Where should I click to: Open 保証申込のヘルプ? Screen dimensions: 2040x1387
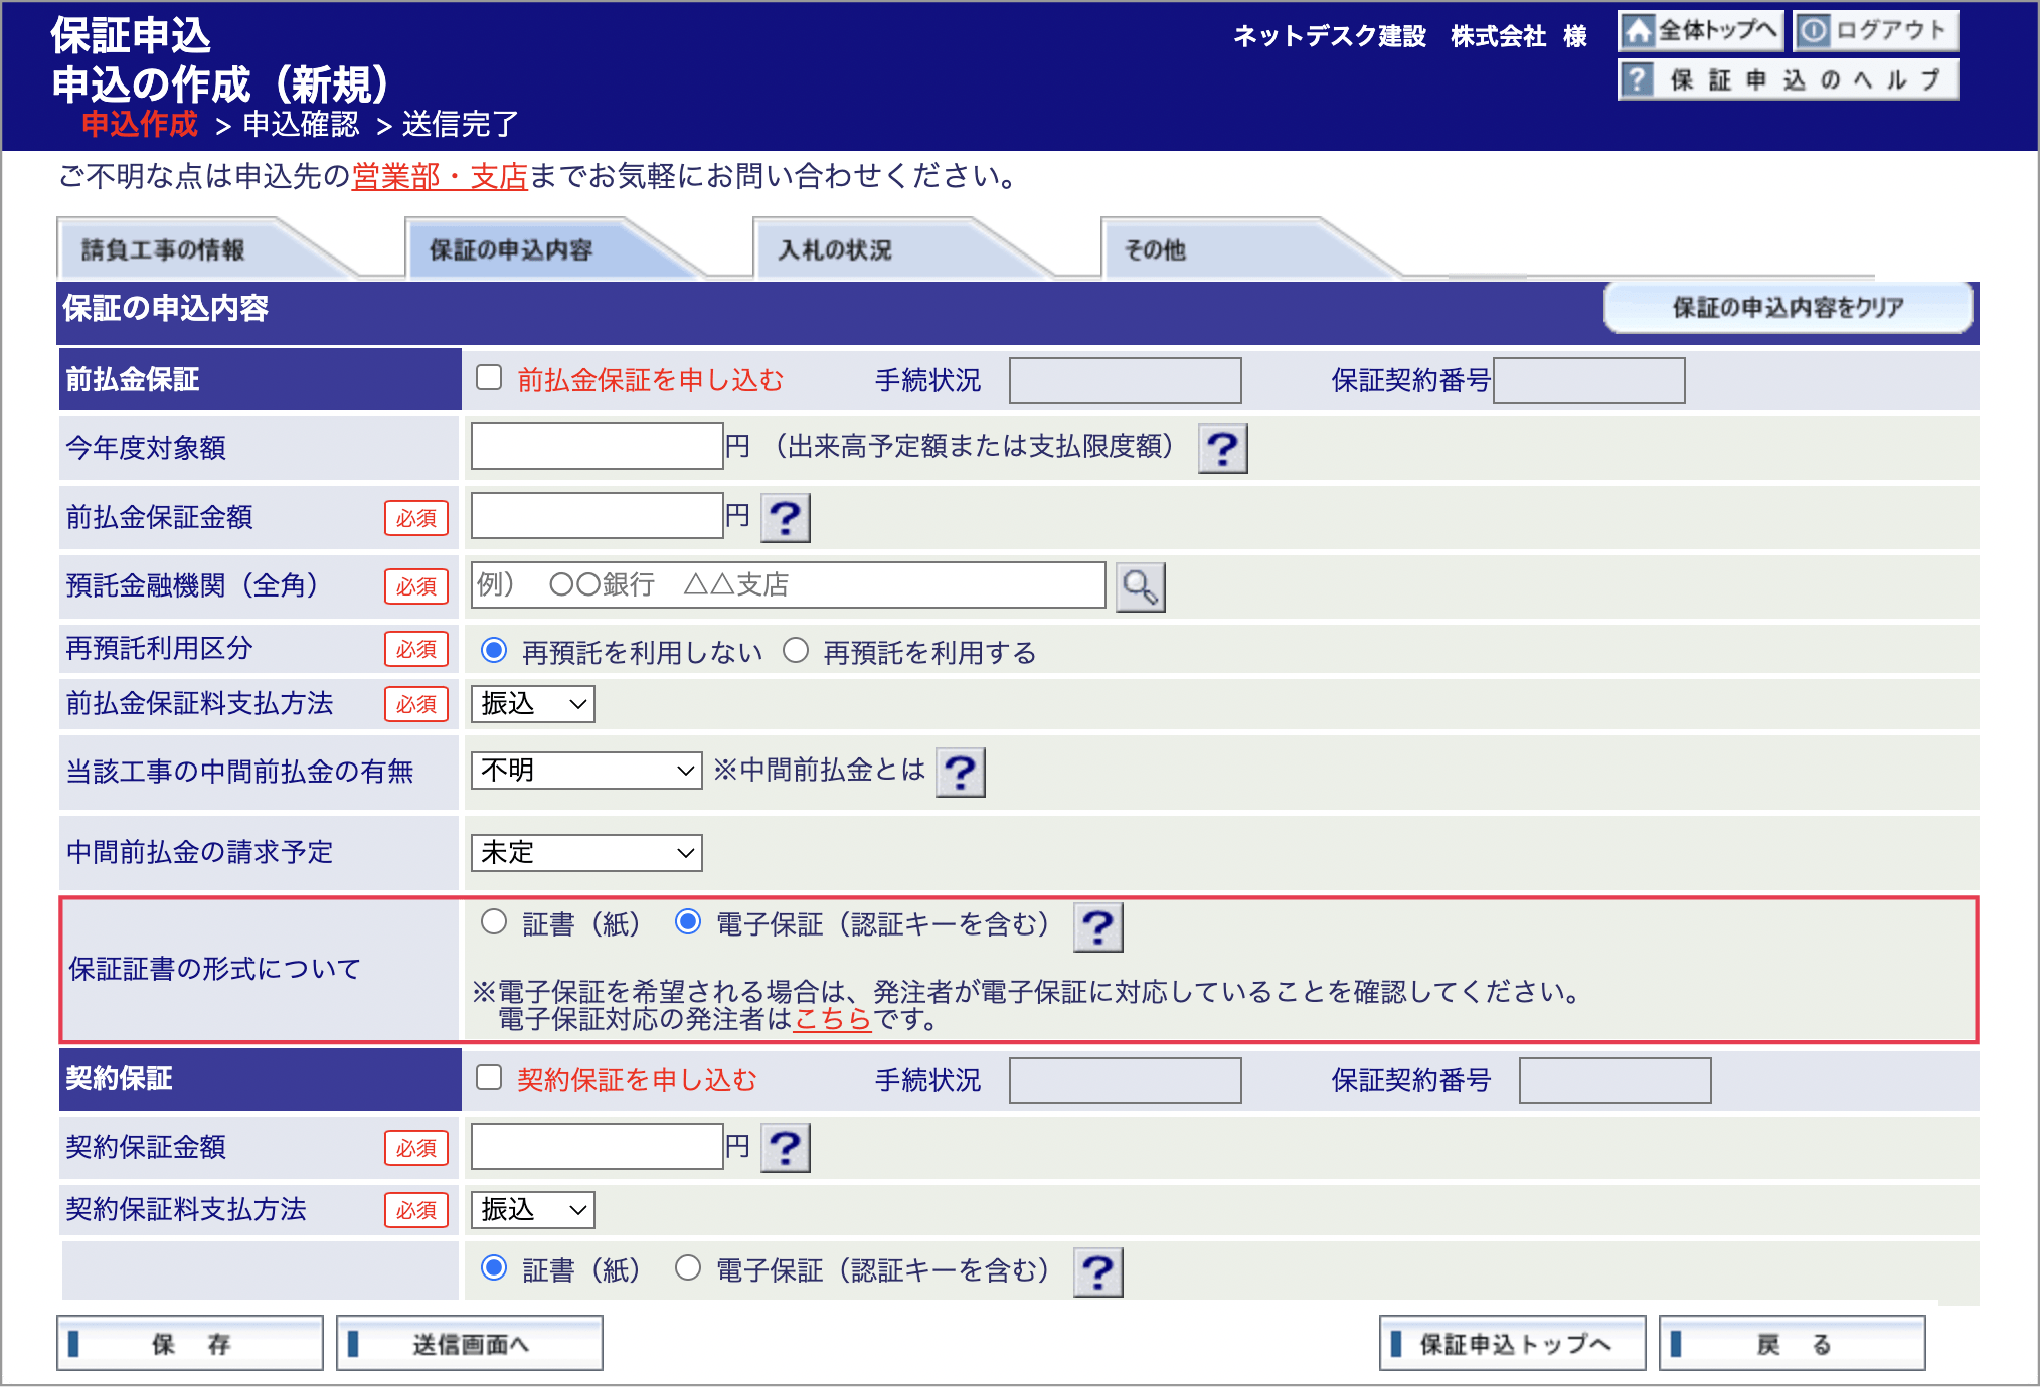coord(1788,80)
